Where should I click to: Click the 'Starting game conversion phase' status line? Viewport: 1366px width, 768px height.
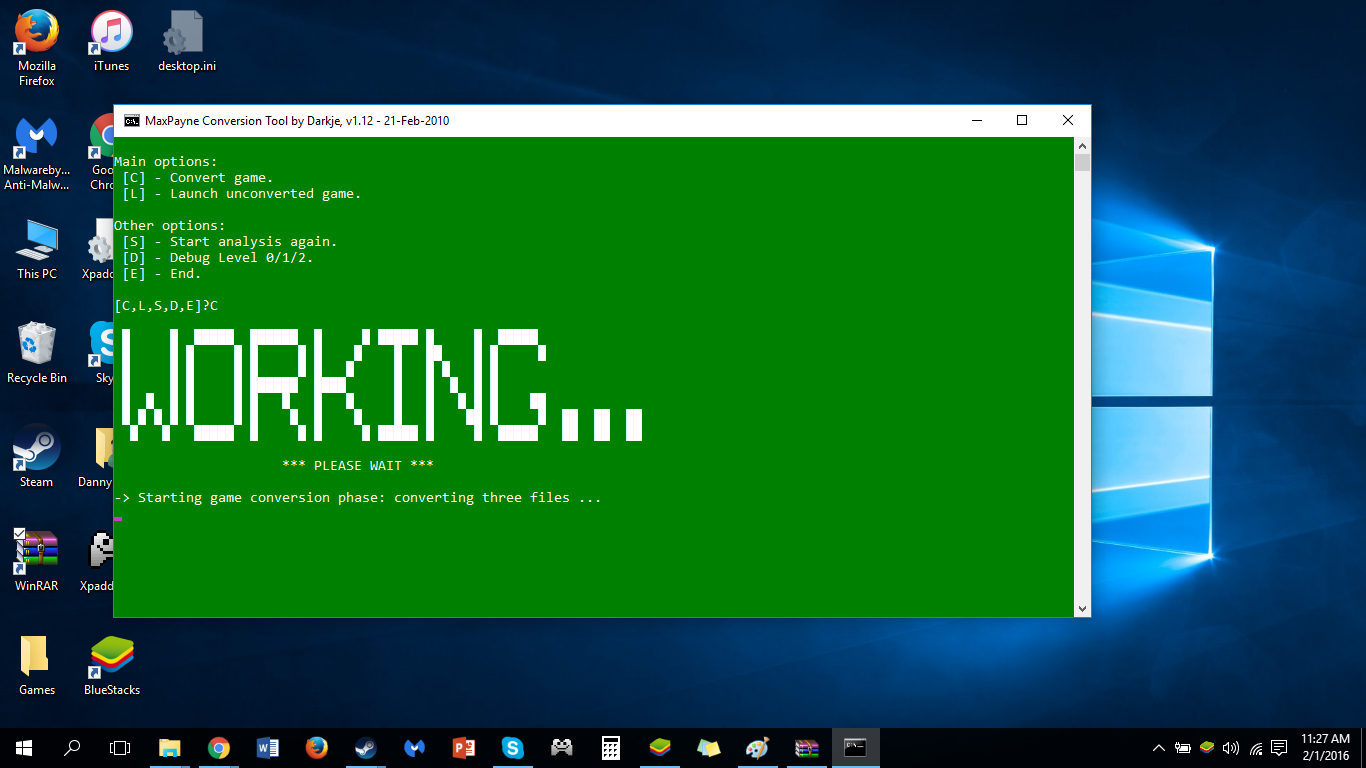358,498
